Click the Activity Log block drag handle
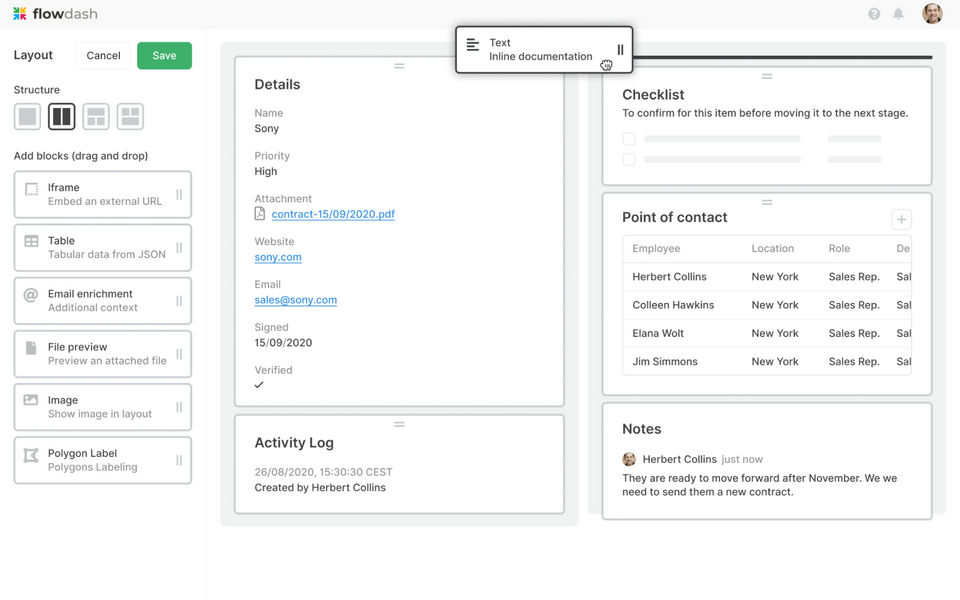This screenshot has width=960, height=600. tap(399, 424)
